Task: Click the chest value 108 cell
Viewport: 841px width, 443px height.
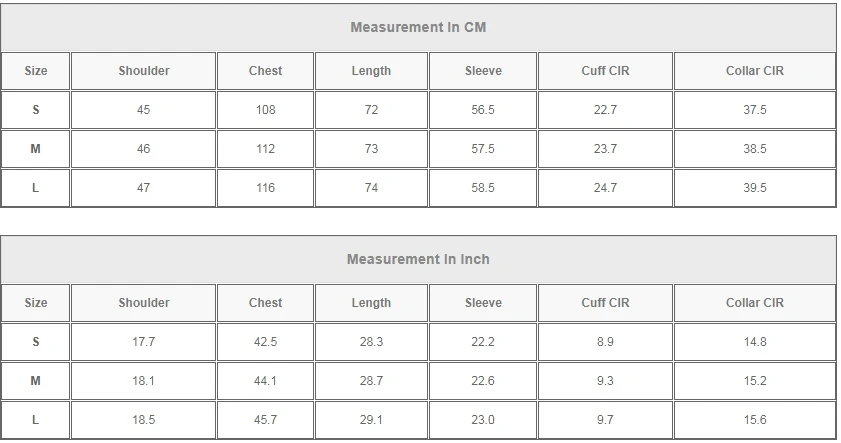Action: (x=265, y=110)
